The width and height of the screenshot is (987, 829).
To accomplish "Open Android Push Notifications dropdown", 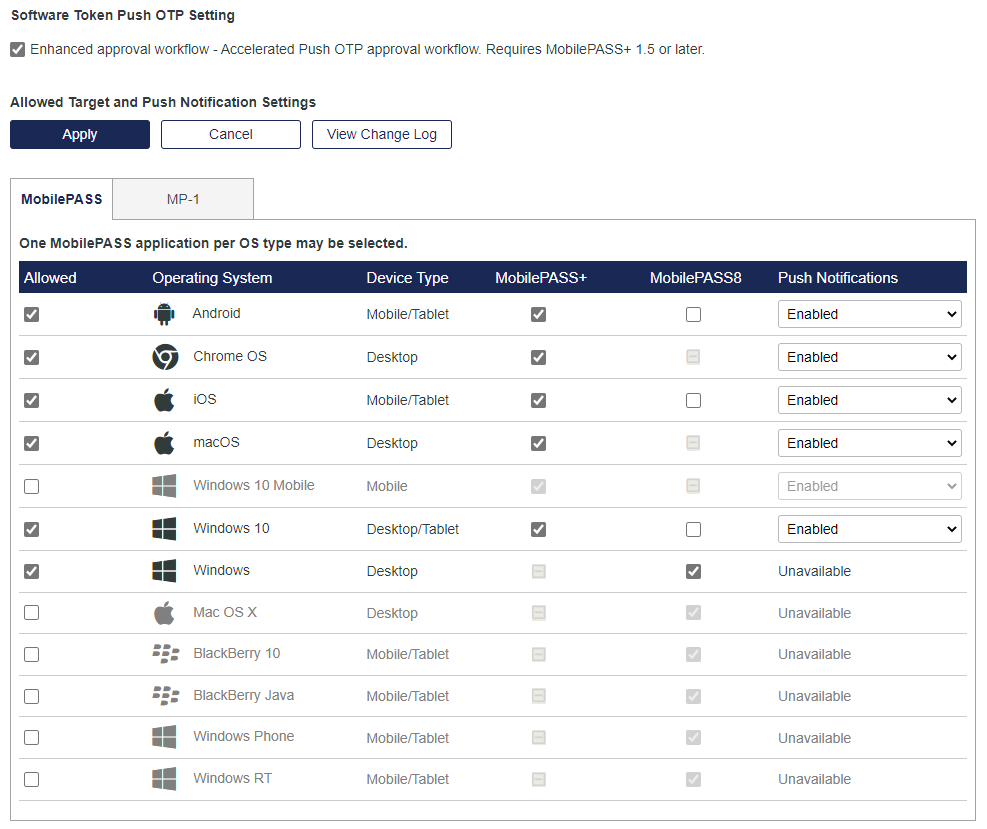I will (869, 314).
